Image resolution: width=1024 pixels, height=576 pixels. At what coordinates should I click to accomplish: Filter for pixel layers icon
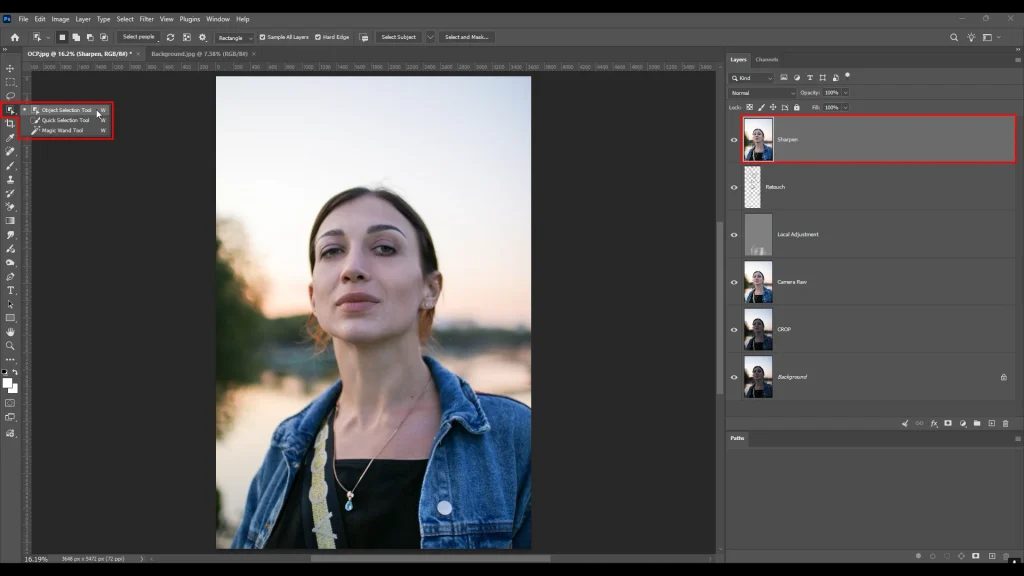pos(784,78)
